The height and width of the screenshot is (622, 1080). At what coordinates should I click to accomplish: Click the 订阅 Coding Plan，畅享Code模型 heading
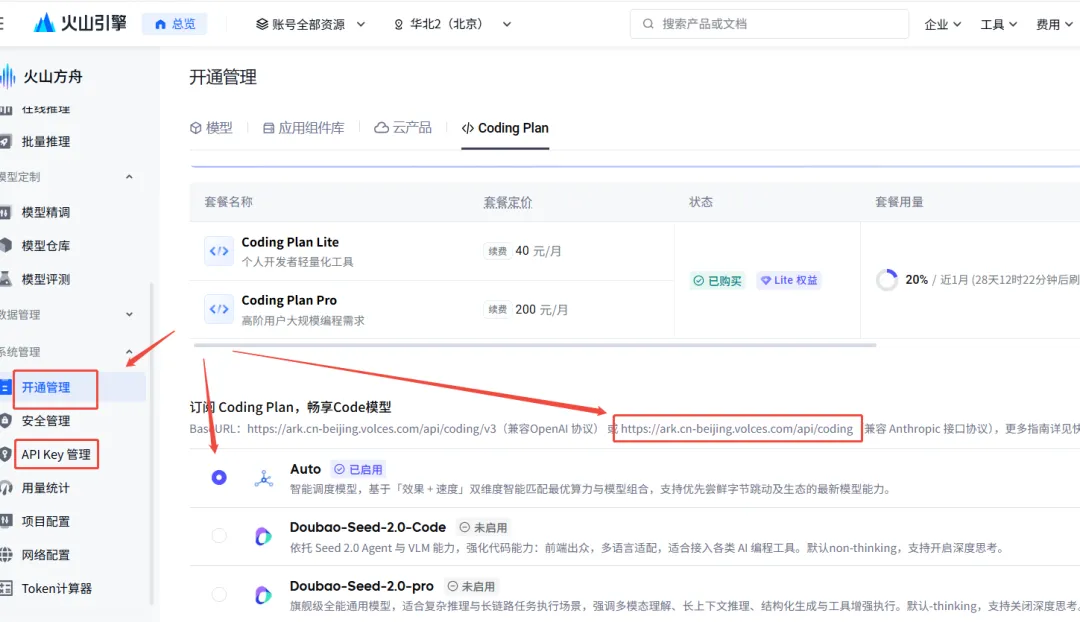coord(291,407)
